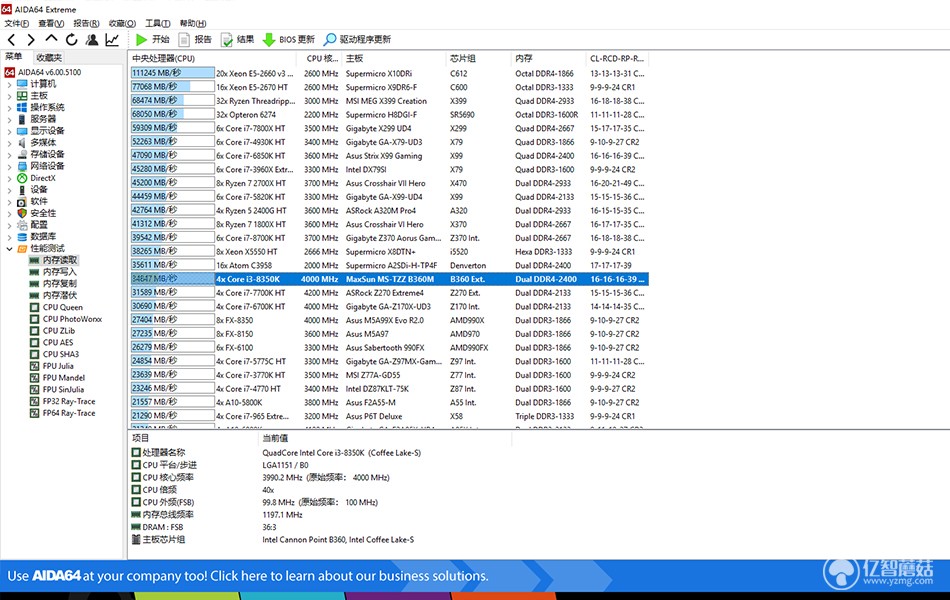This screenshot has width=950, height=600.
Task: Select the 软件 icon in the tree
Action: tap(22, 202)
